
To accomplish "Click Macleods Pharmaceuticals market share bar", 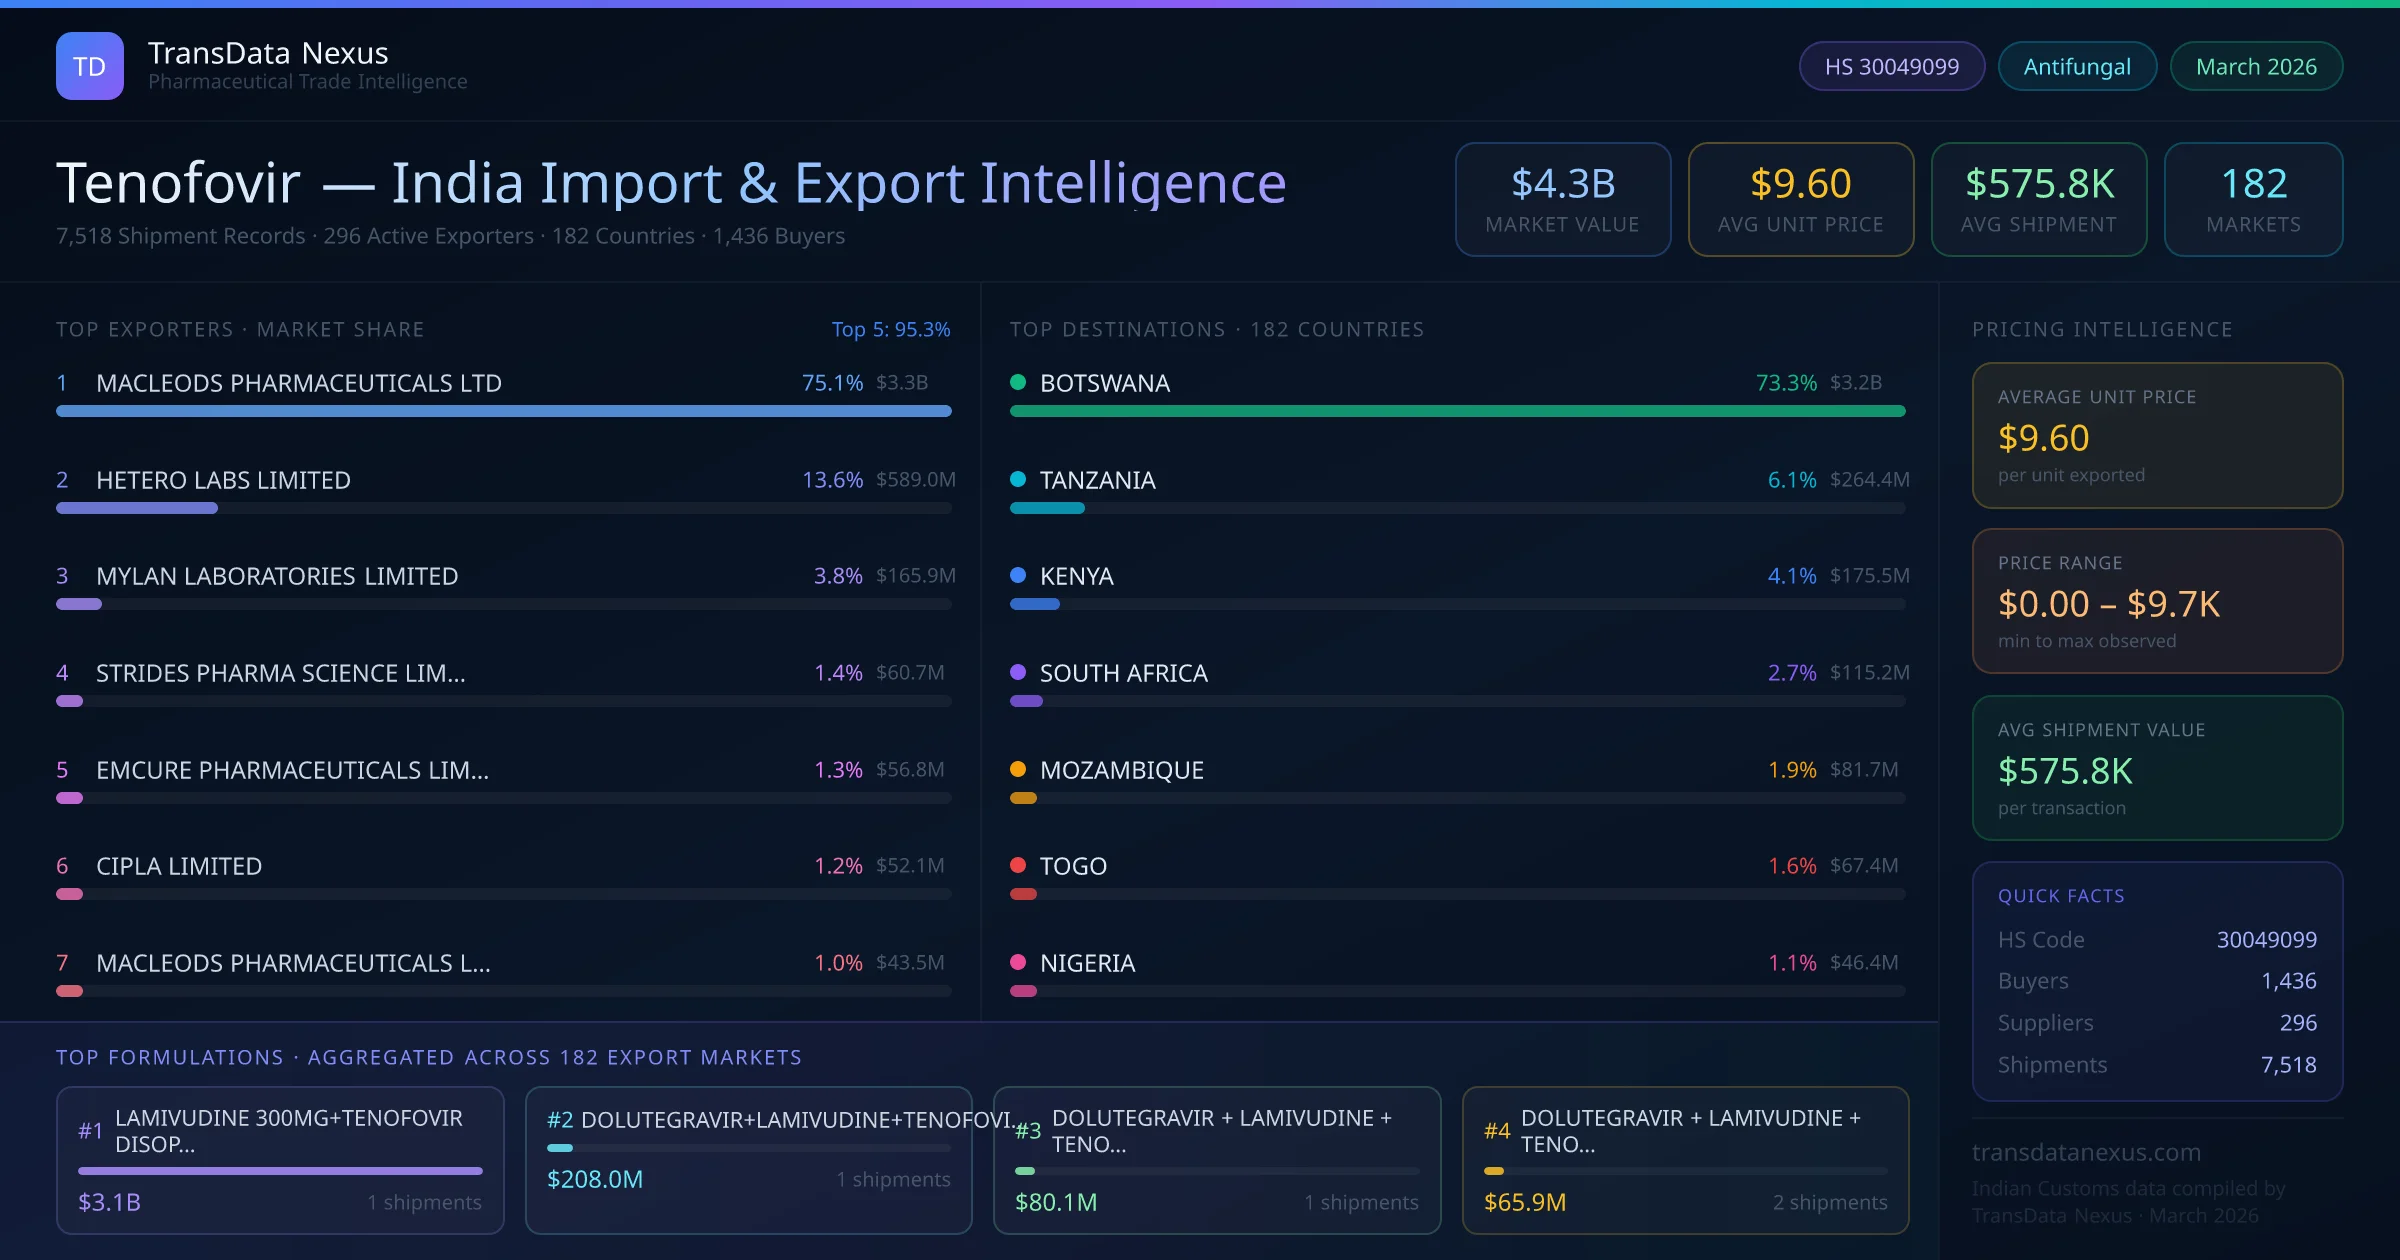I will 503,411.
